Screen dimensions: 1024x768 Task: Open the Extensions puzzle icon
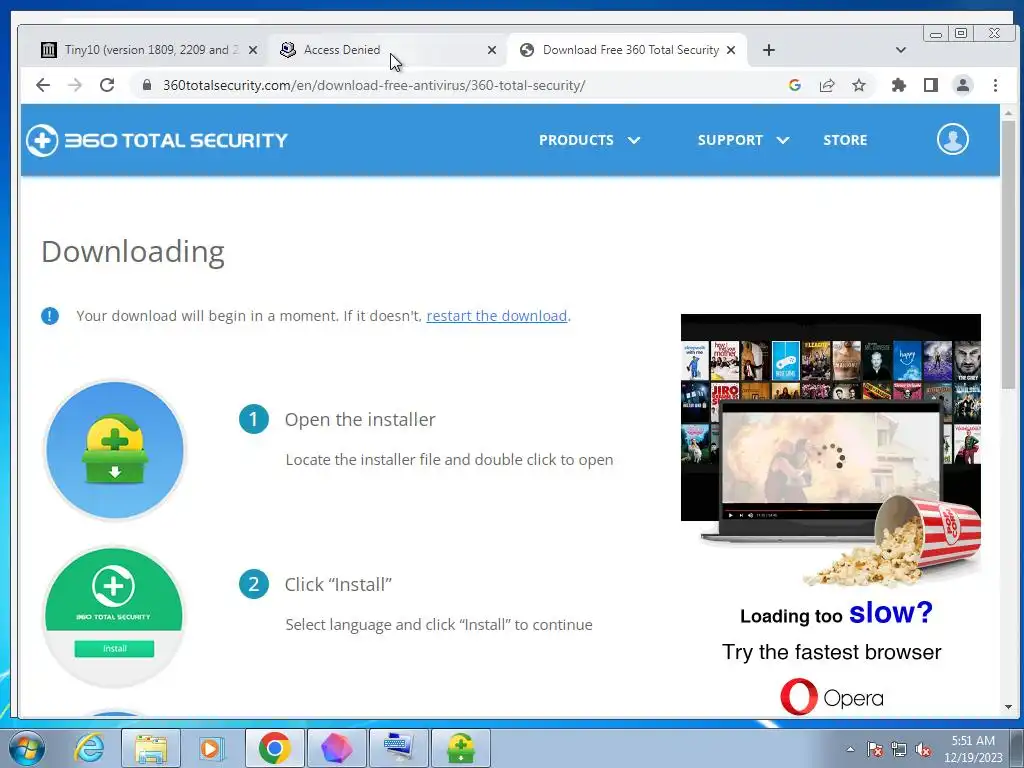pyautogui.click(x=899, y=85)
